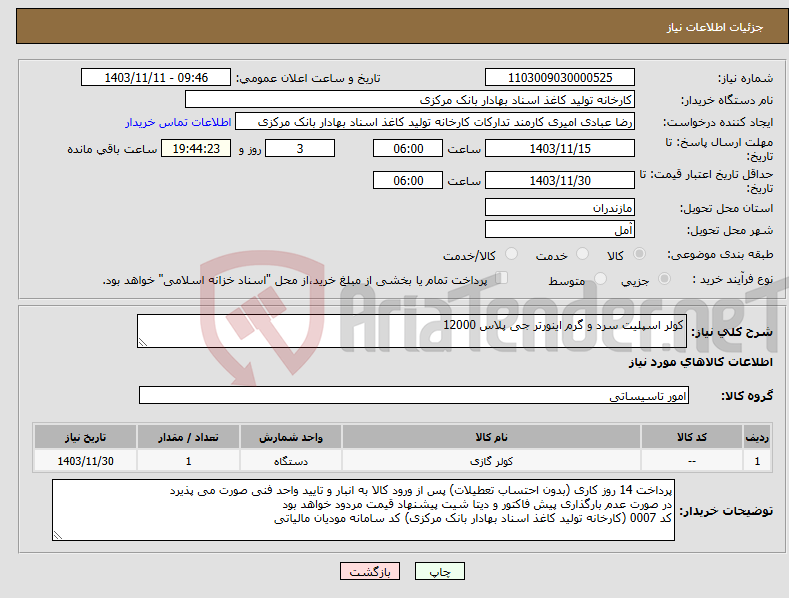Click the شماره نیاز label
Screen dimensions: 789x598
[x=745, y=78]
